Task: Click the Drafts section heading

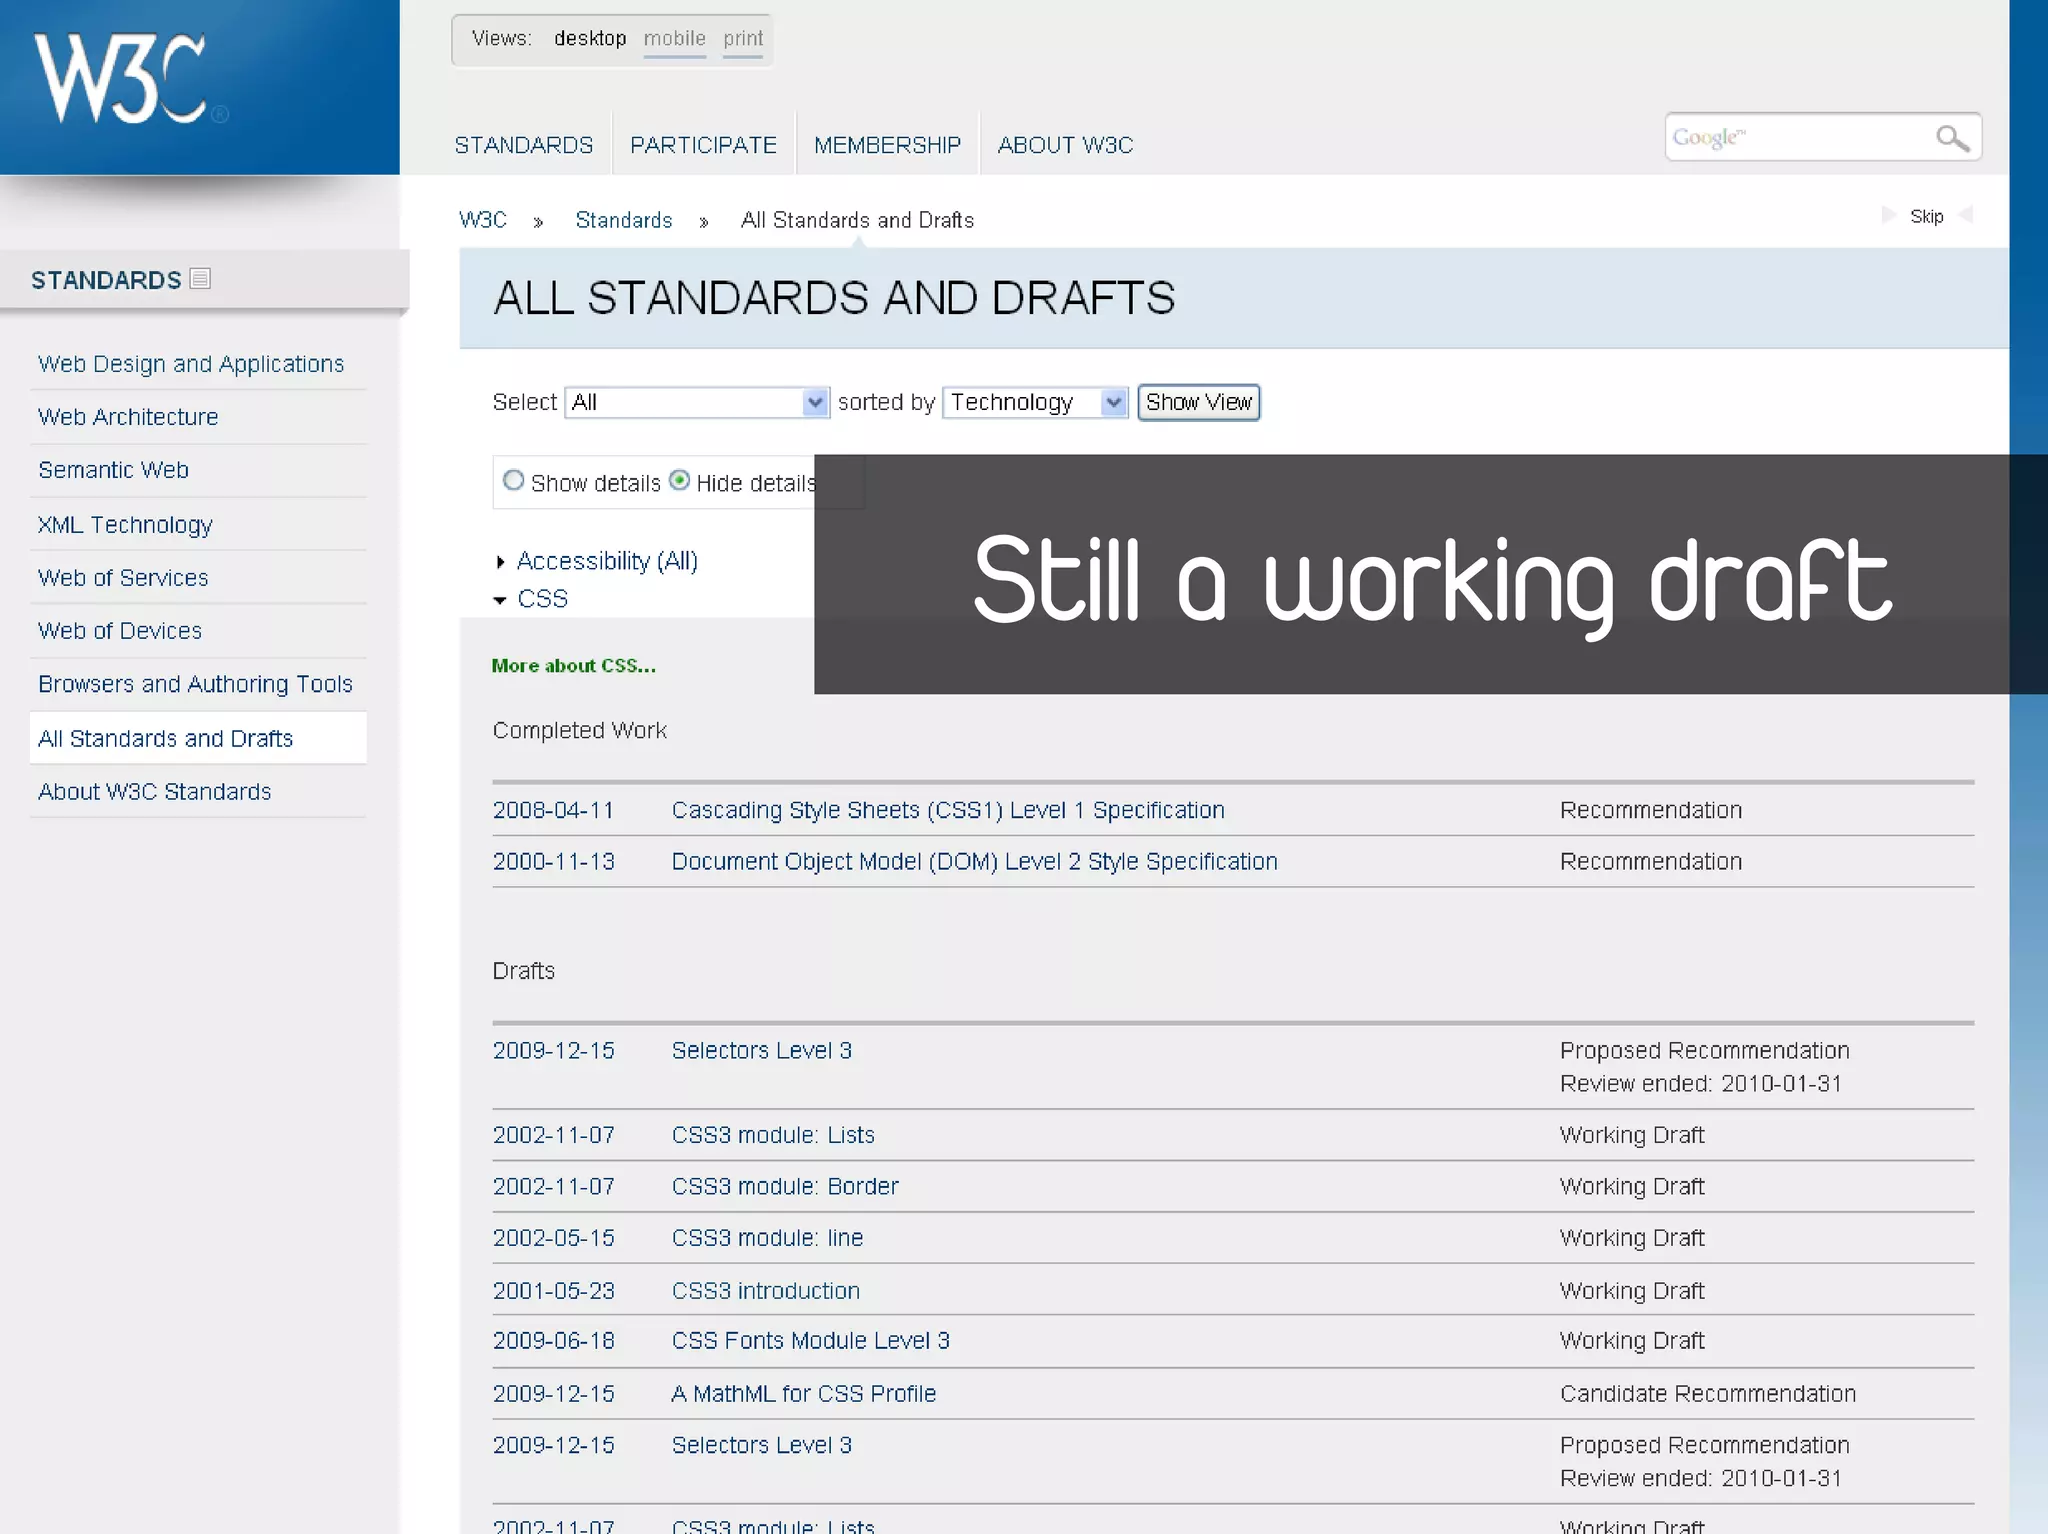Action: [x=523, y=971]
